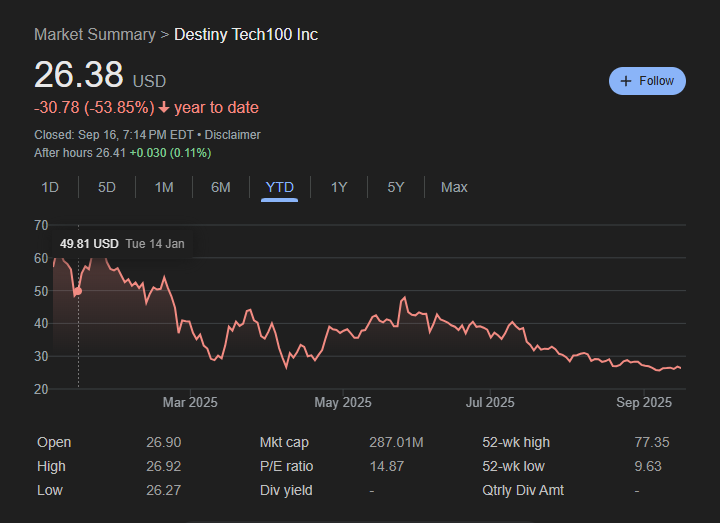Click the Closed: Sep 16 timestamp
The image size is (720, 523).
click(x=113, y=135)
